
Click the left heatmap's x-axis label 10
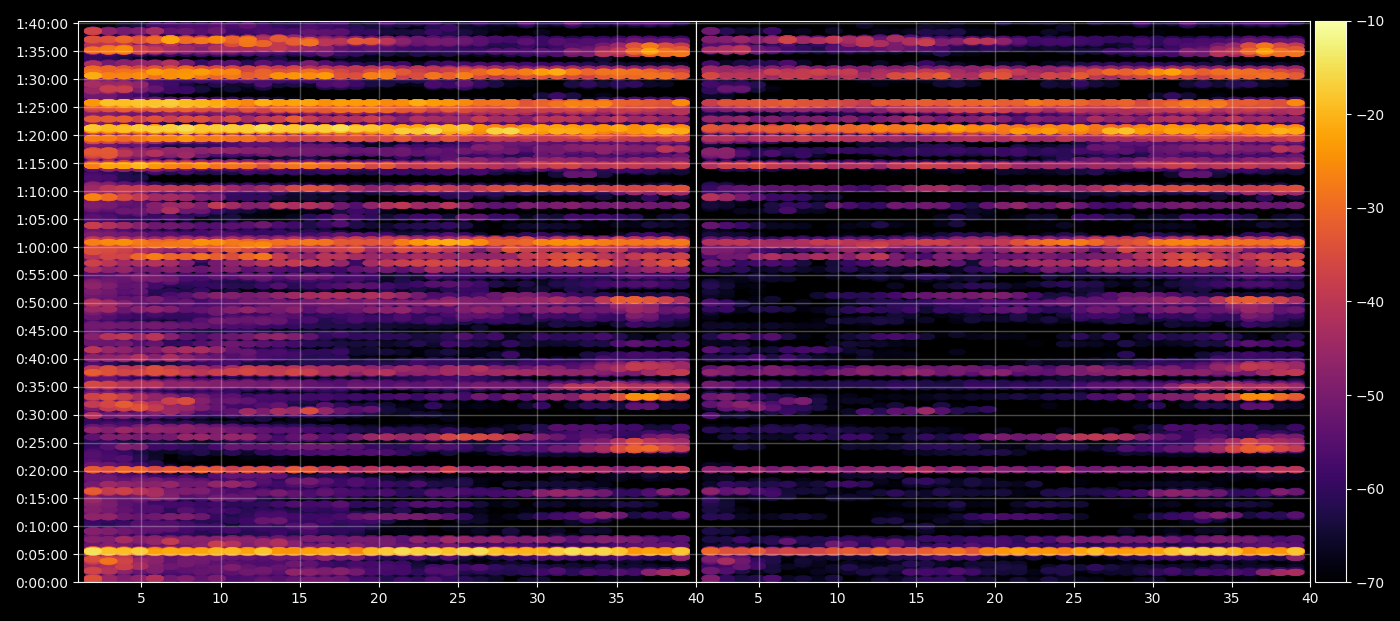(220, 598)
